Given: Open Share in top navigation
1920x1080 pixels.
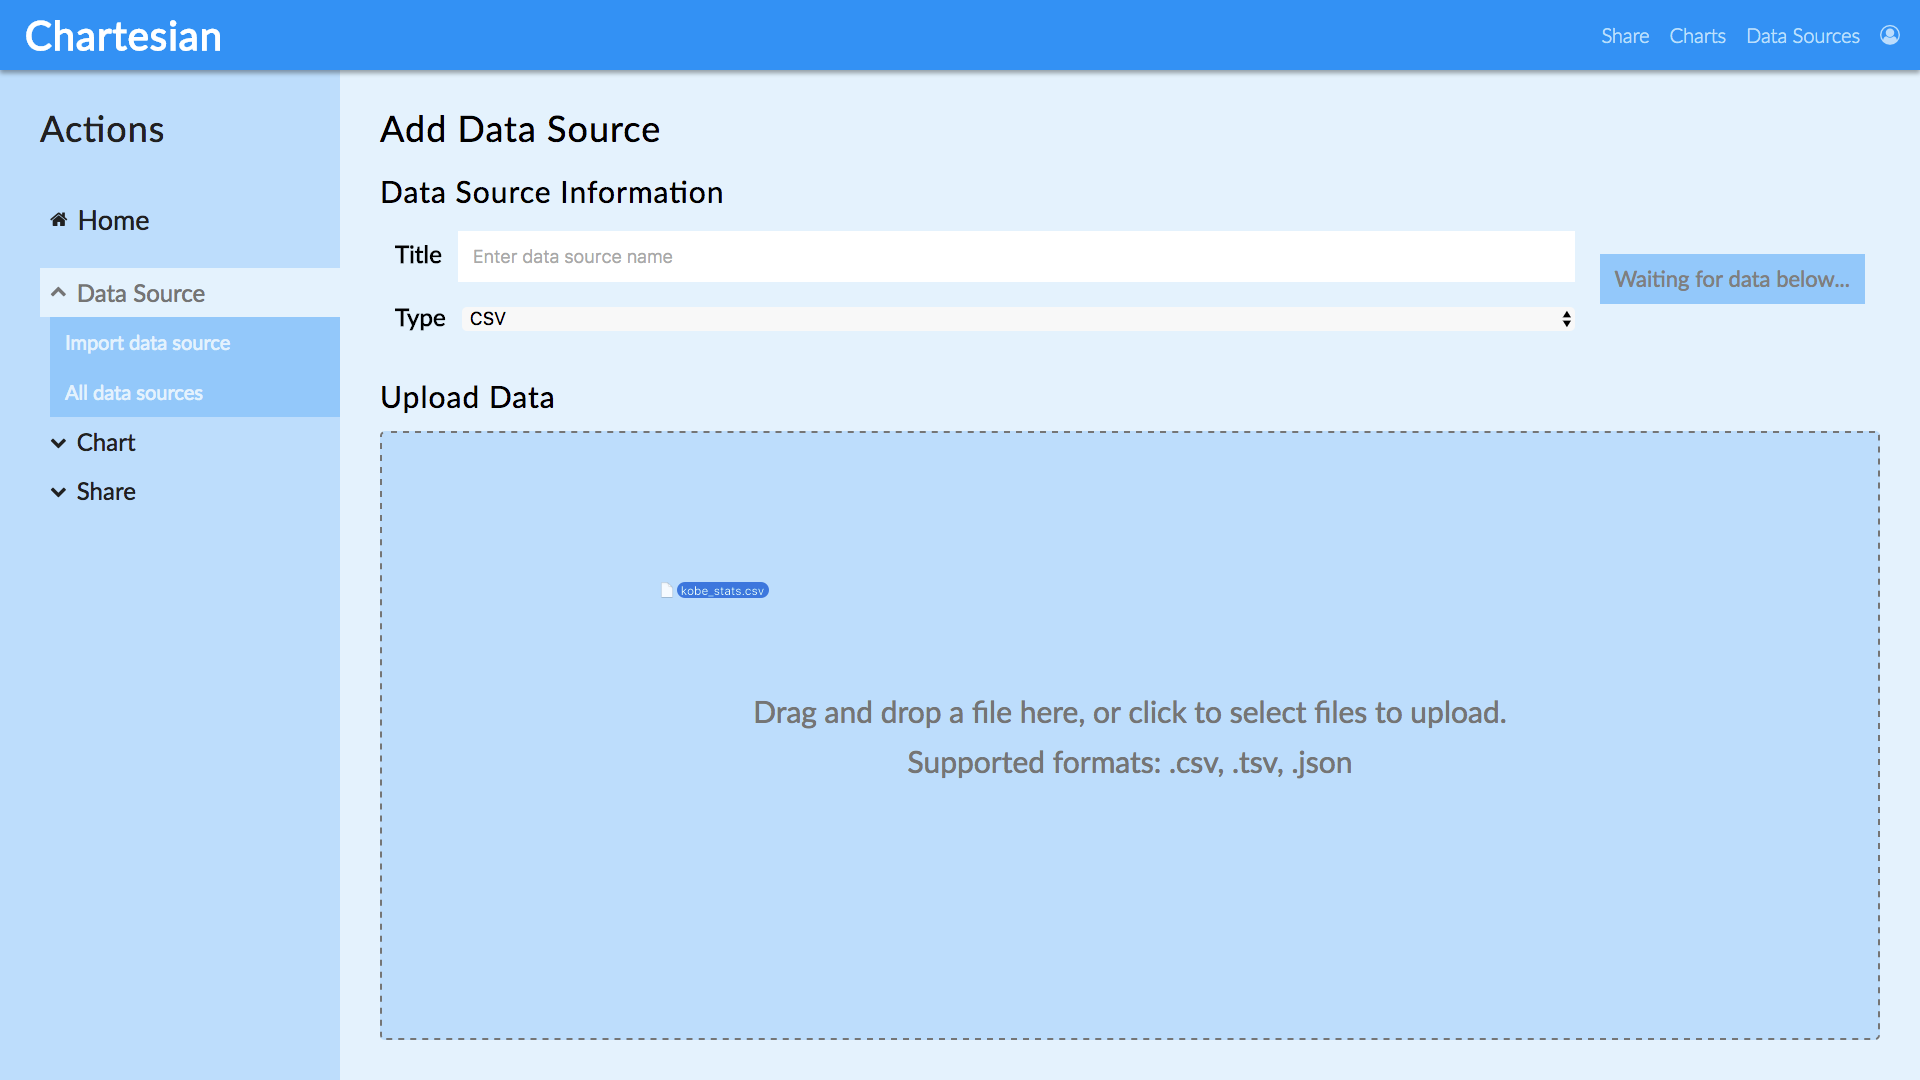Looking at the screenshot, I should tap(1624, 36).
